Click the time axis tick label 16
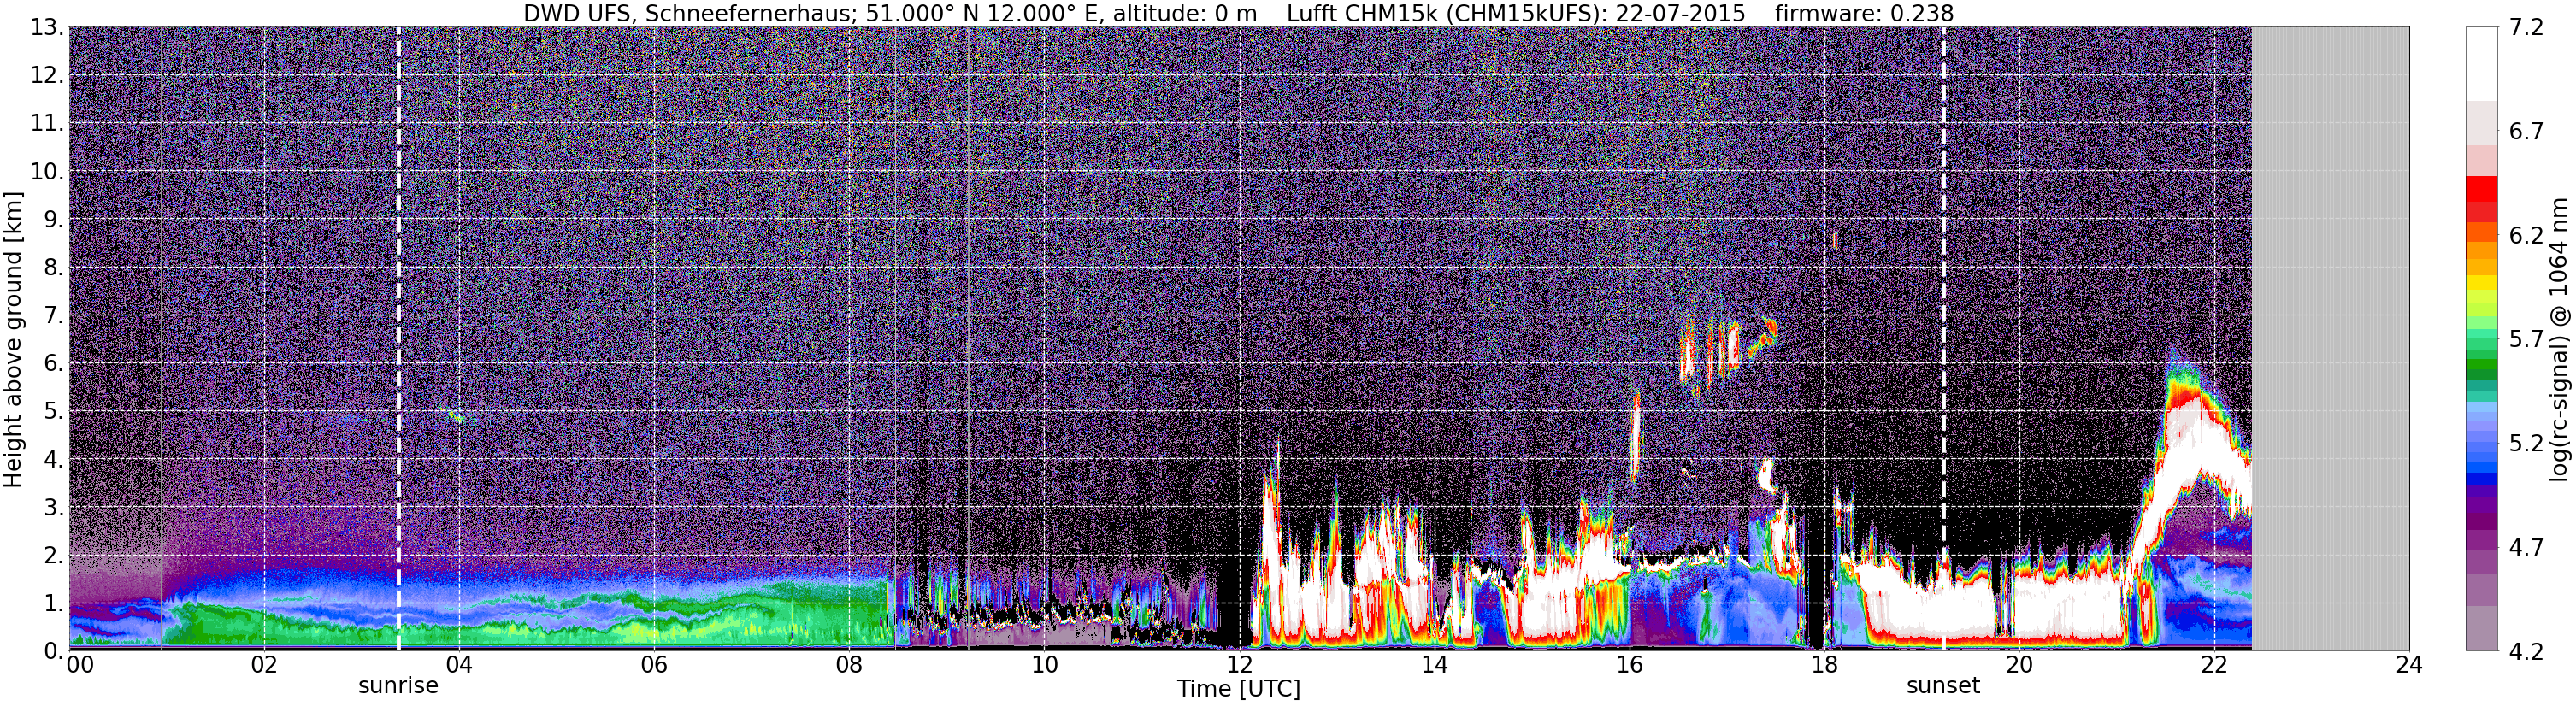The width and height of the screenshot is (2576, 706). (x=1629, y=665)
